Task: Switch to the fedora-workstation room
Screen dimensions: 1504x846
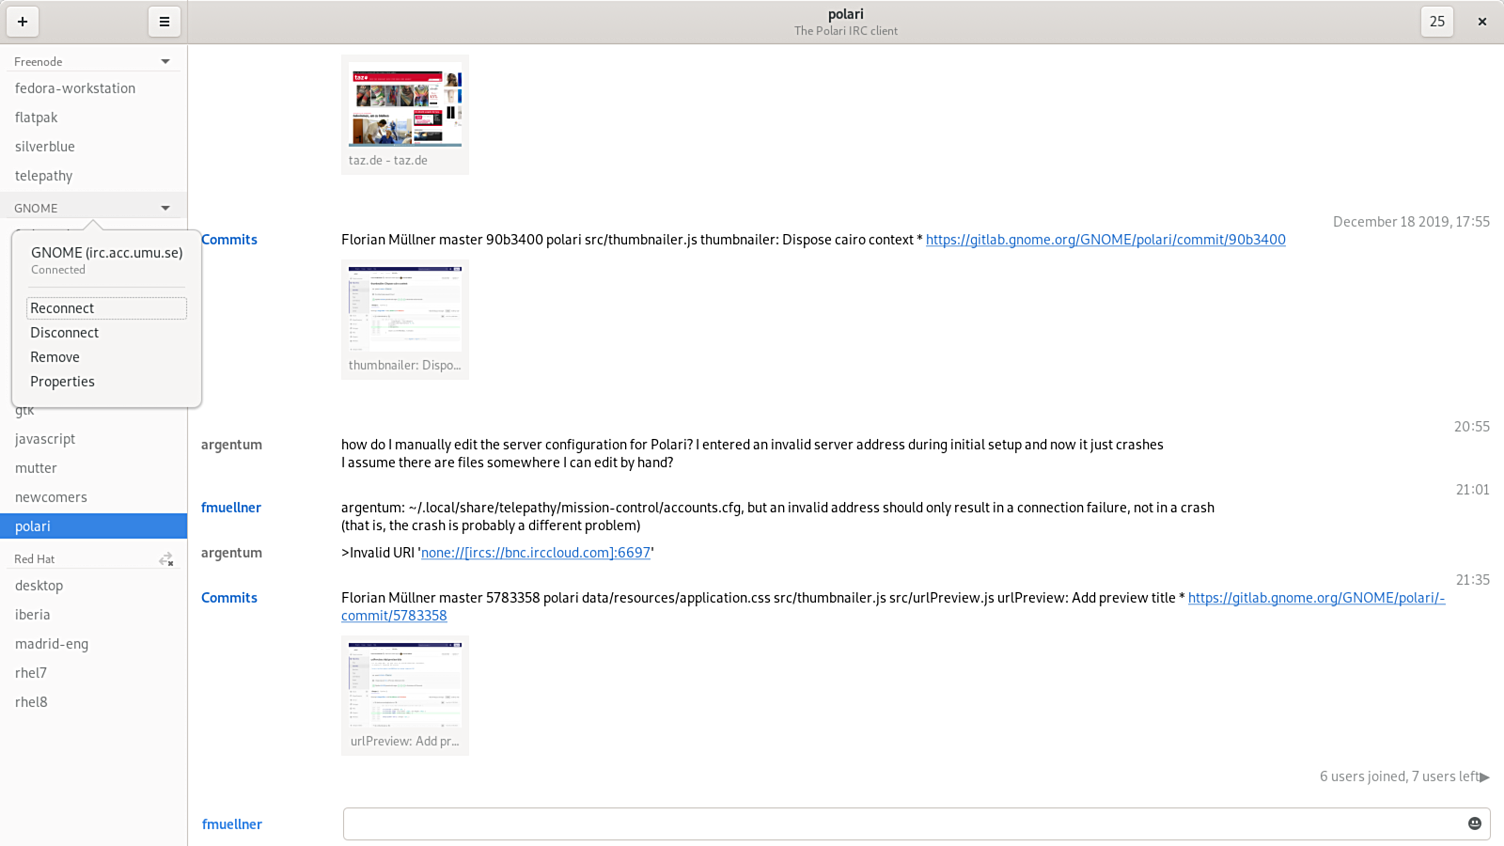Action: coord(75,88)
